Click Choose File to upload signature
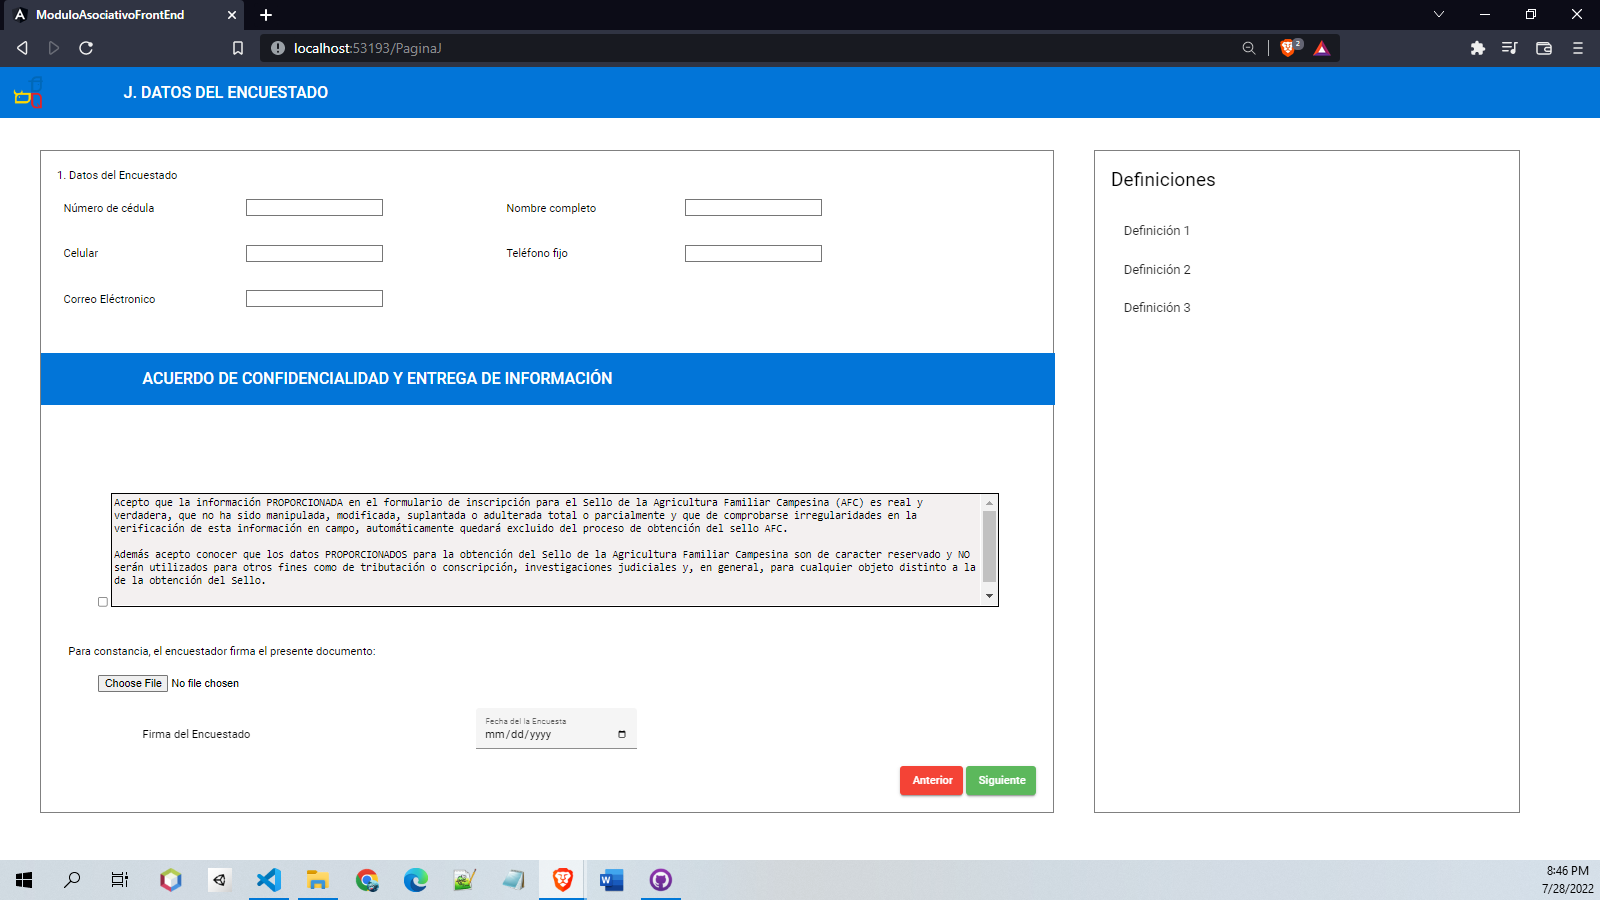This screenshot has height=900, width=1600. pos(133,684)
